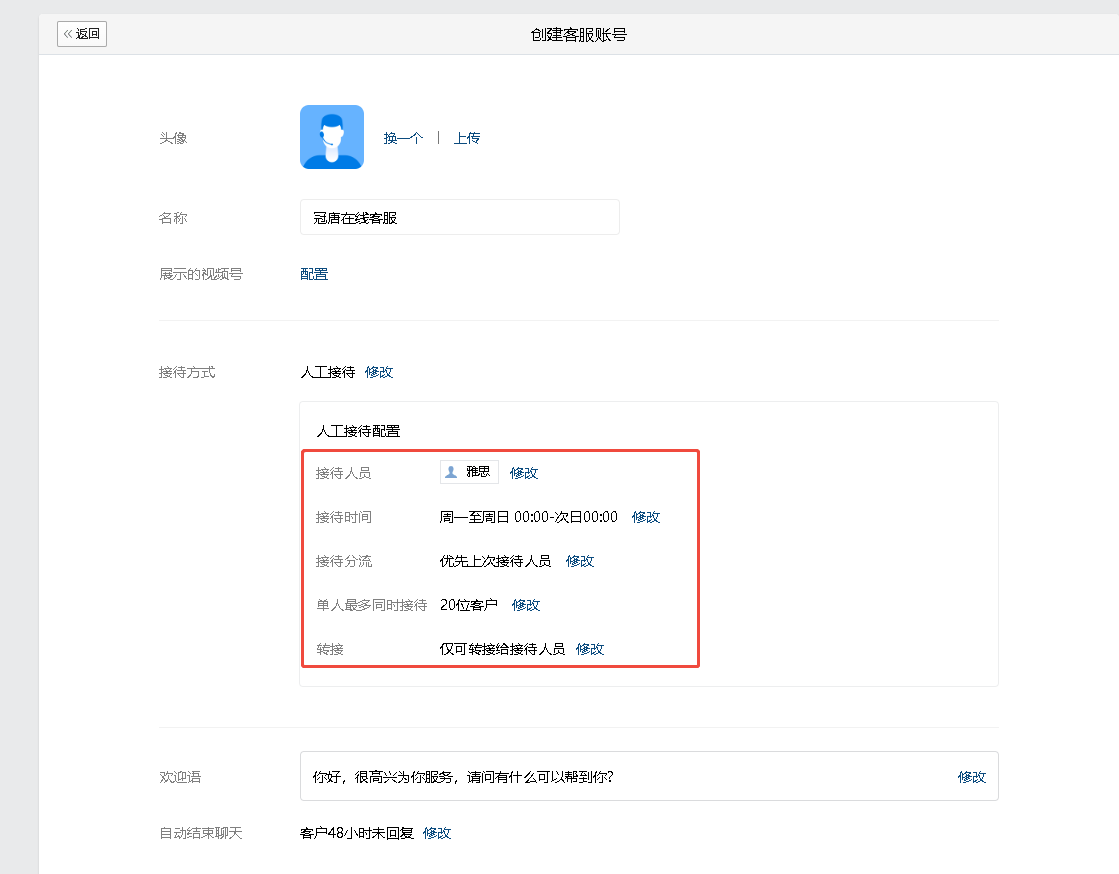Image resolution: width=1119 pixels, height=874 pixels.
Task: Click the 客户48小时未回复 text
Action: (x=357, y=833)
